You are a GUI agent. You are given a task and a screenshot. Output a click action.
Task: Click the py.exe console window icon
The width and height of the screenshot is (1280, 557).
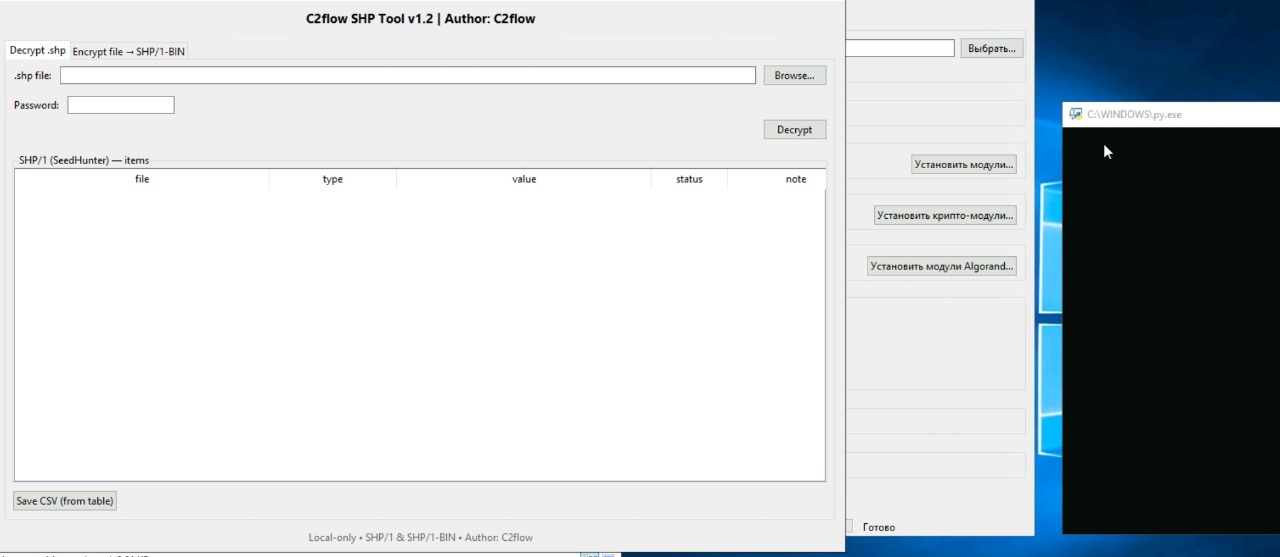[x=1076, y=114]
